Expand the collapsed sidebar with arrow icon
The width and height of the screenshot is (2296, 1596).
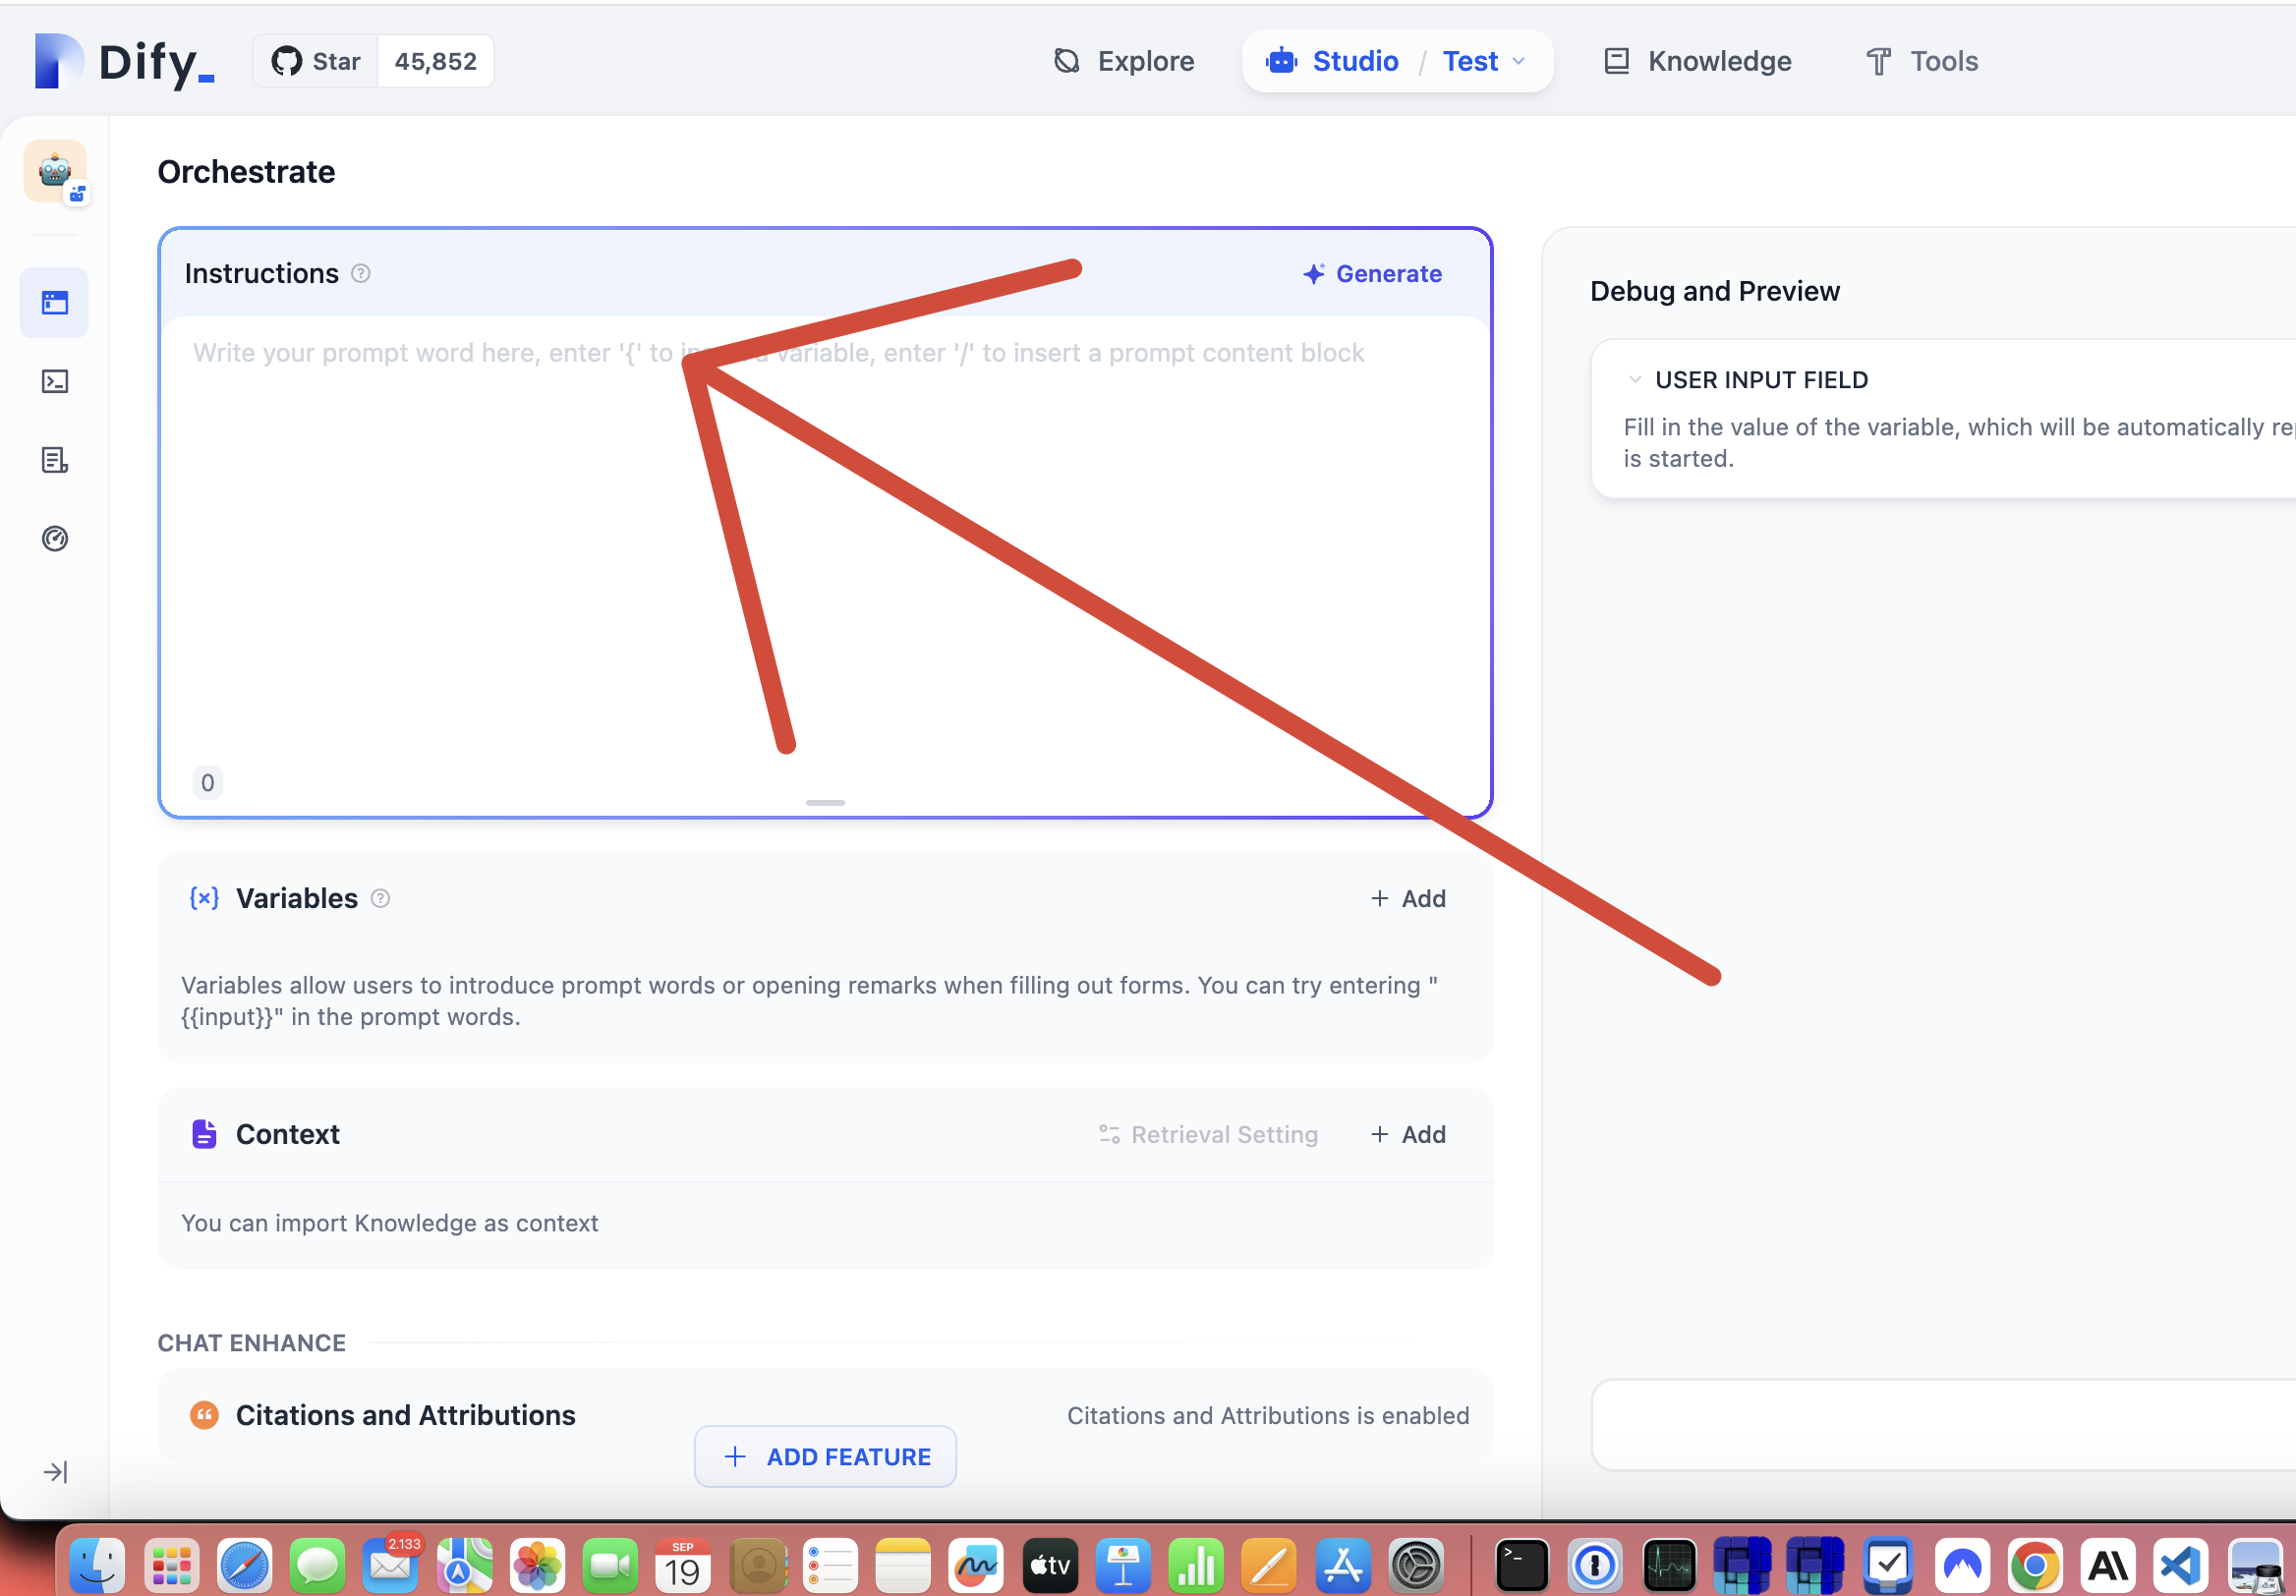pyautogui.click(x=55, y=1472)
